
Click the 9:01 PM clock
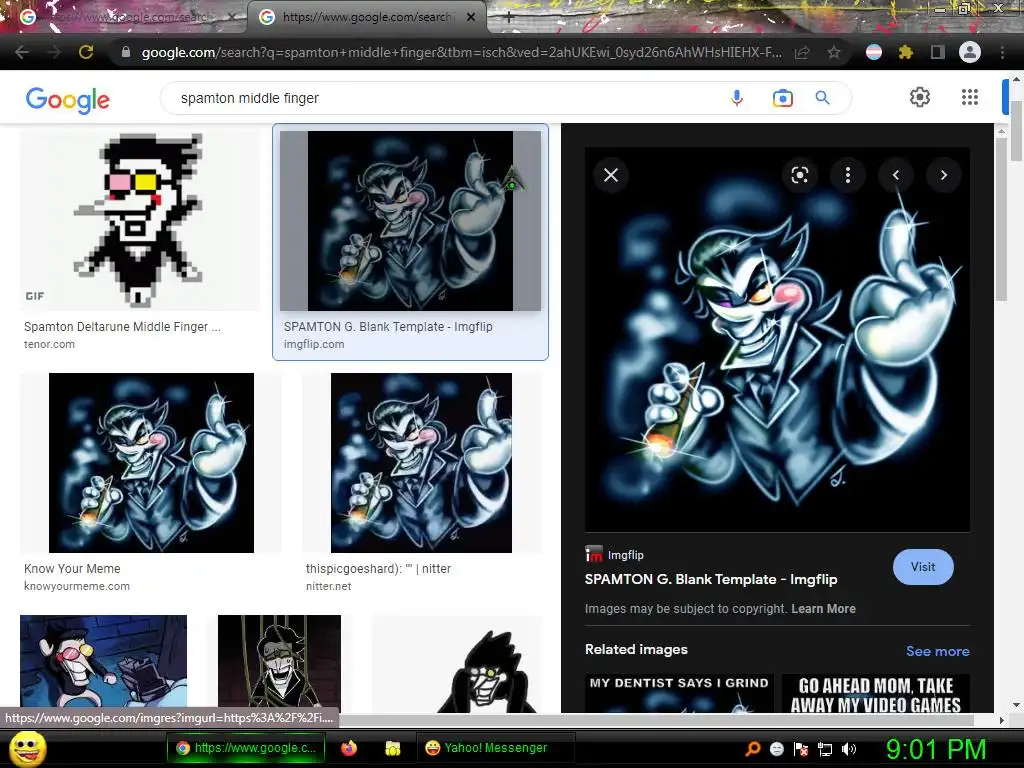click(935, 749)
